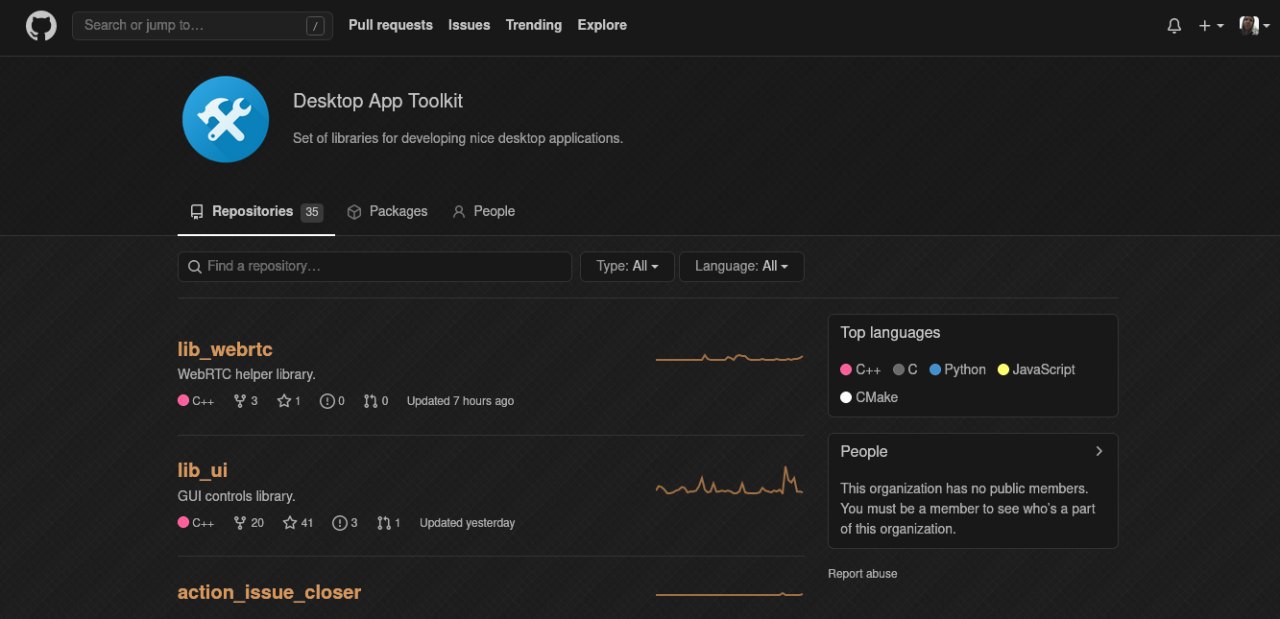Click lib_ui pull requests count 1
Viewport: 1280px width, 619px height.
389,523
